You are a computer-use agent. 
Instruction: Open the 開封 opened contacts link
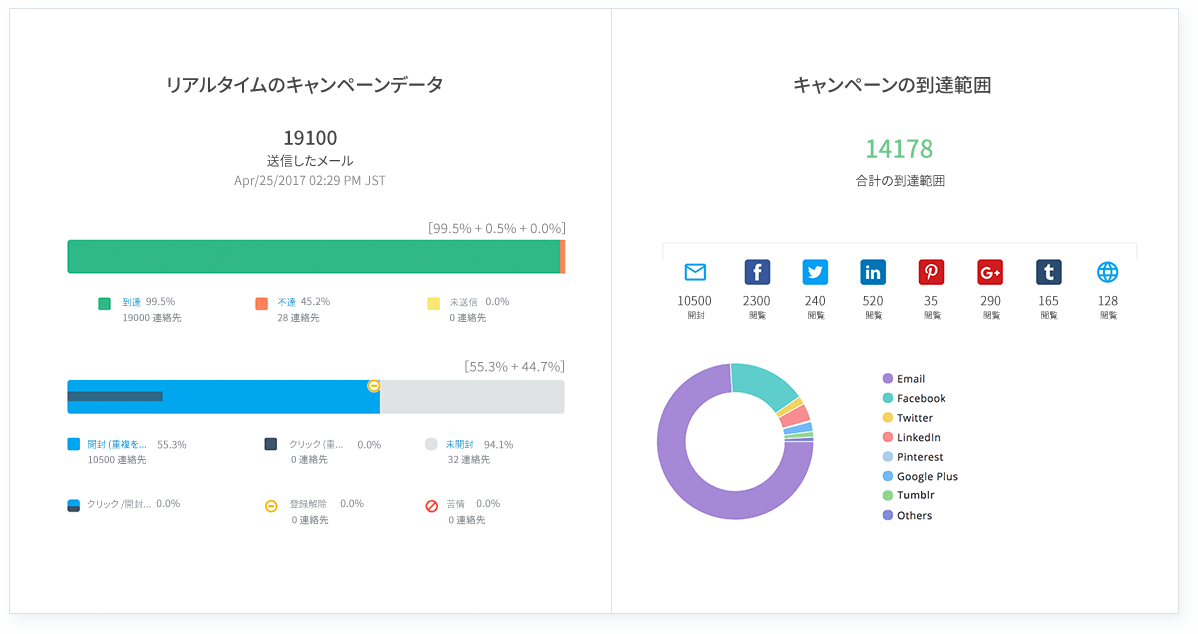pyautogui.click(x=117, y=445)
